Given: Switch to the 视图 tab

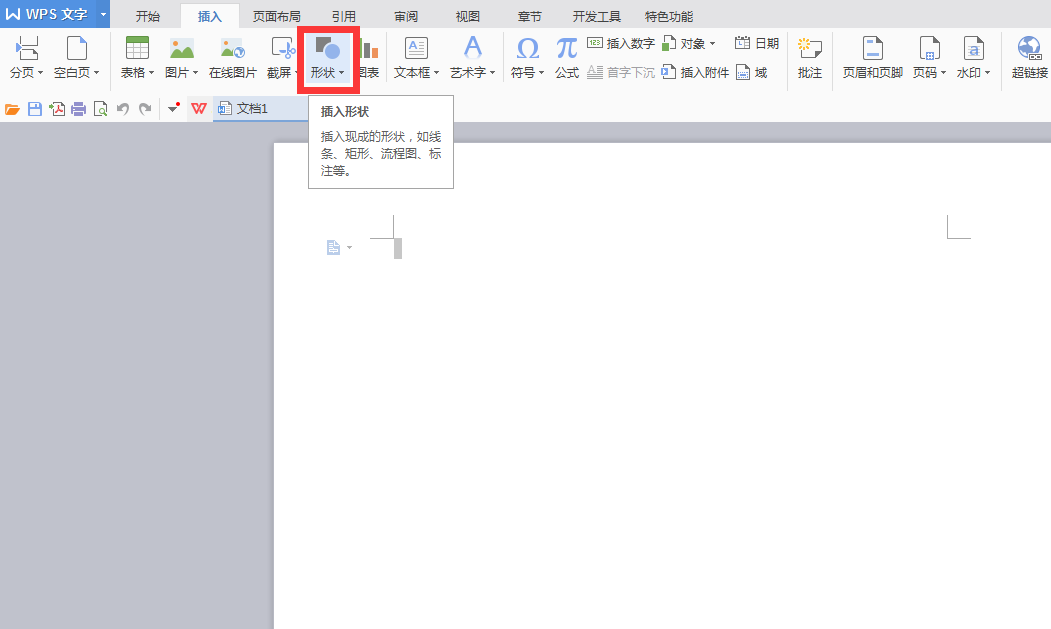Looking at the screenshot, I should (468, 16).
